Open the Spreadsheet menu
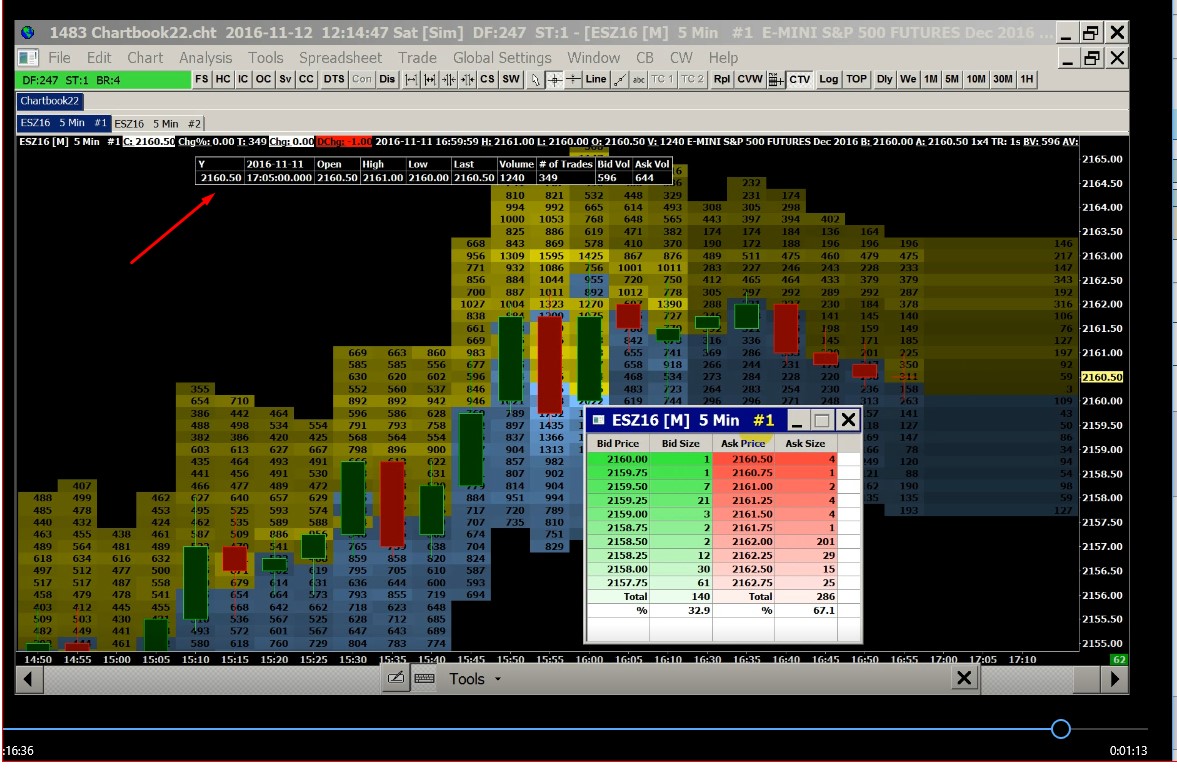Screen dimensions: 1177x781 pyautogui.click(x=340, y=58)
